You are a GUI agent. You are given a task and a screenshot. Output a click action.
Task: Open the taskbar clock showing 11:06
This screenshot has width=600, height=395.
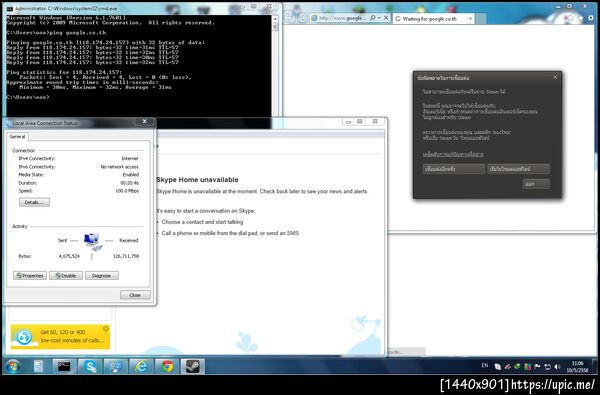point(578,366)
